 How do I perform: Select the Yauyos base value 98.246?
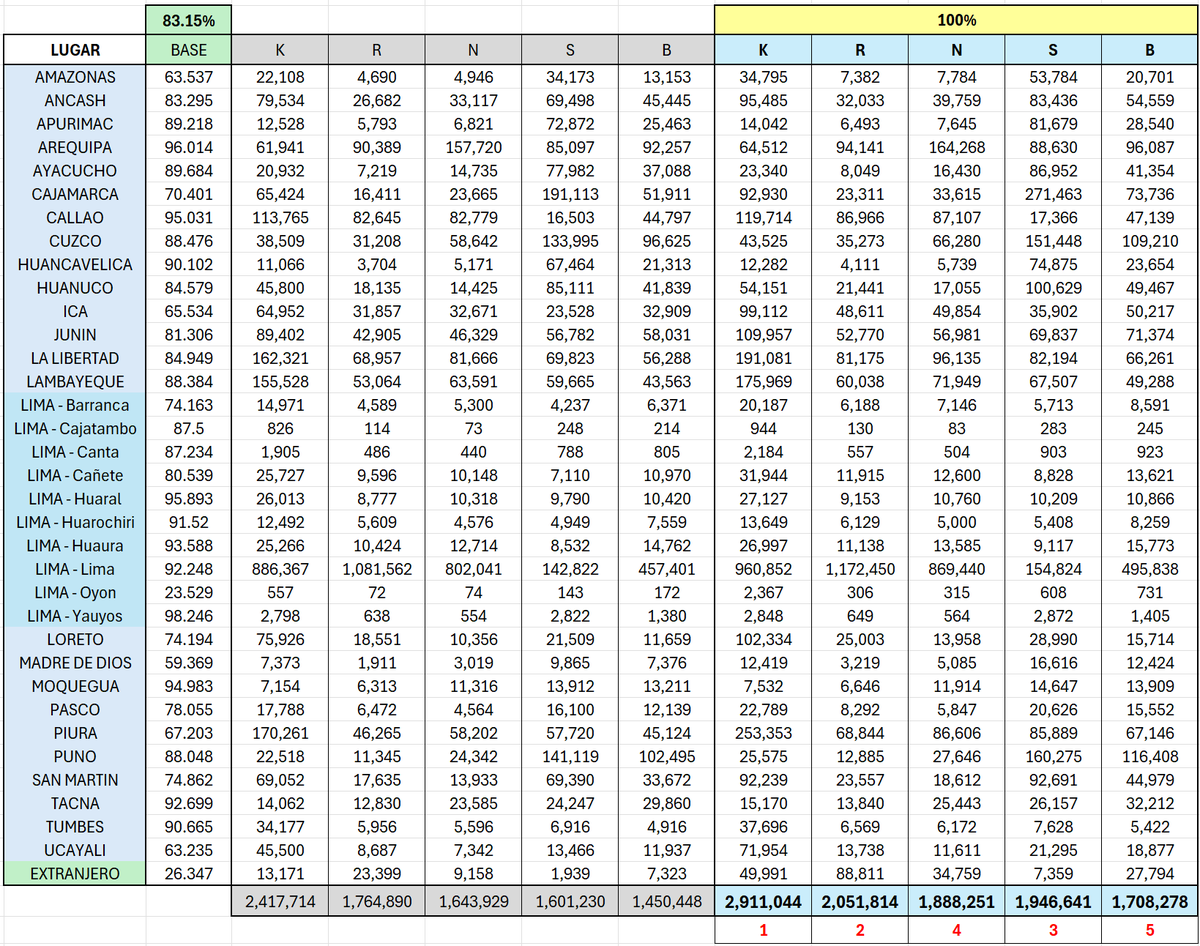(x=189, y=616)
